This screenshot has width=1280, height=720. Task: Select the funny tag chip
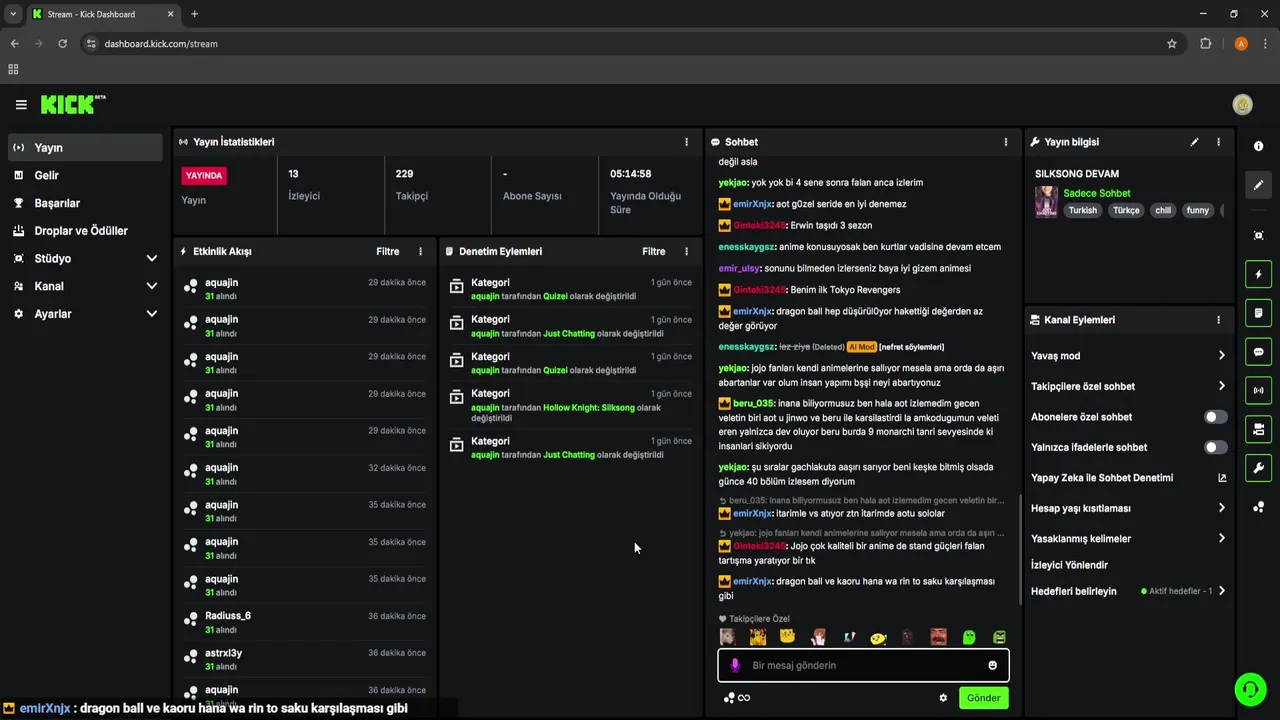pos(1197,211)
